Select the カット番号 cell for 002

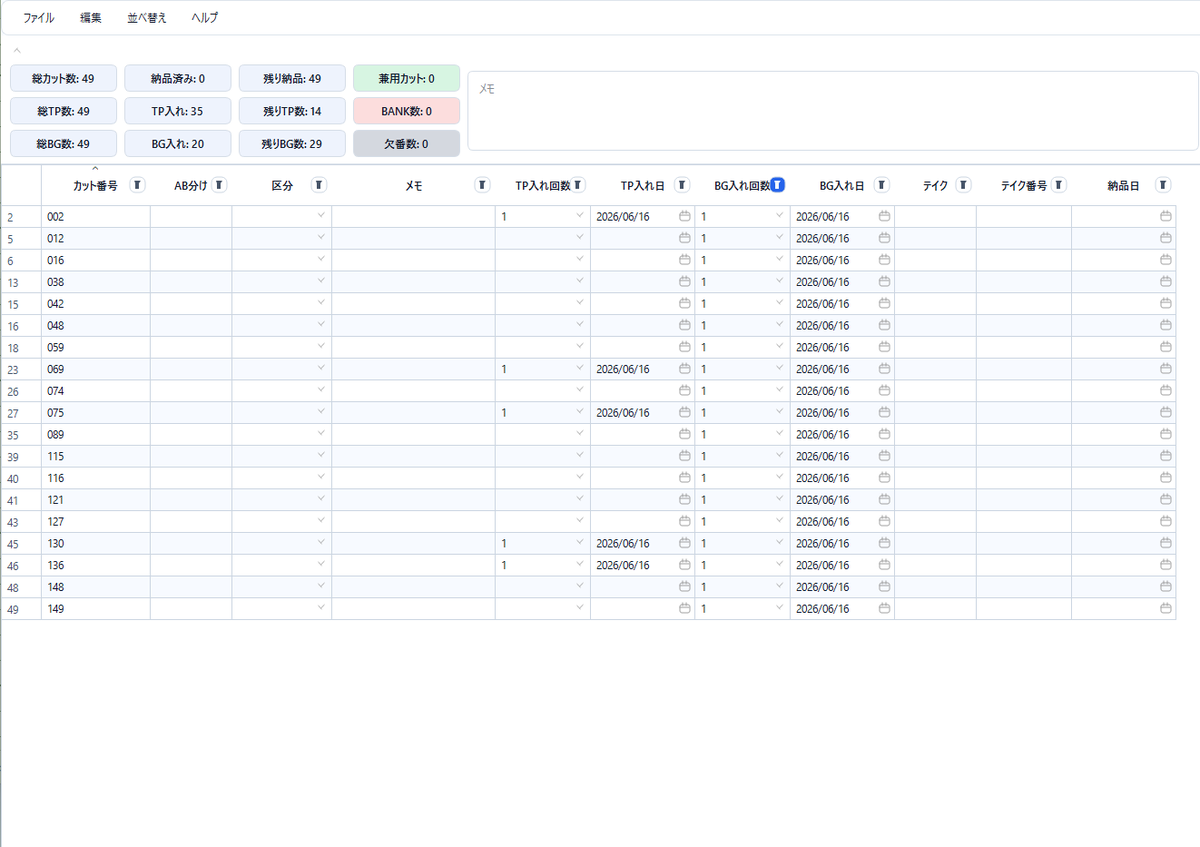pyautogui.click(x=96, y=216)
